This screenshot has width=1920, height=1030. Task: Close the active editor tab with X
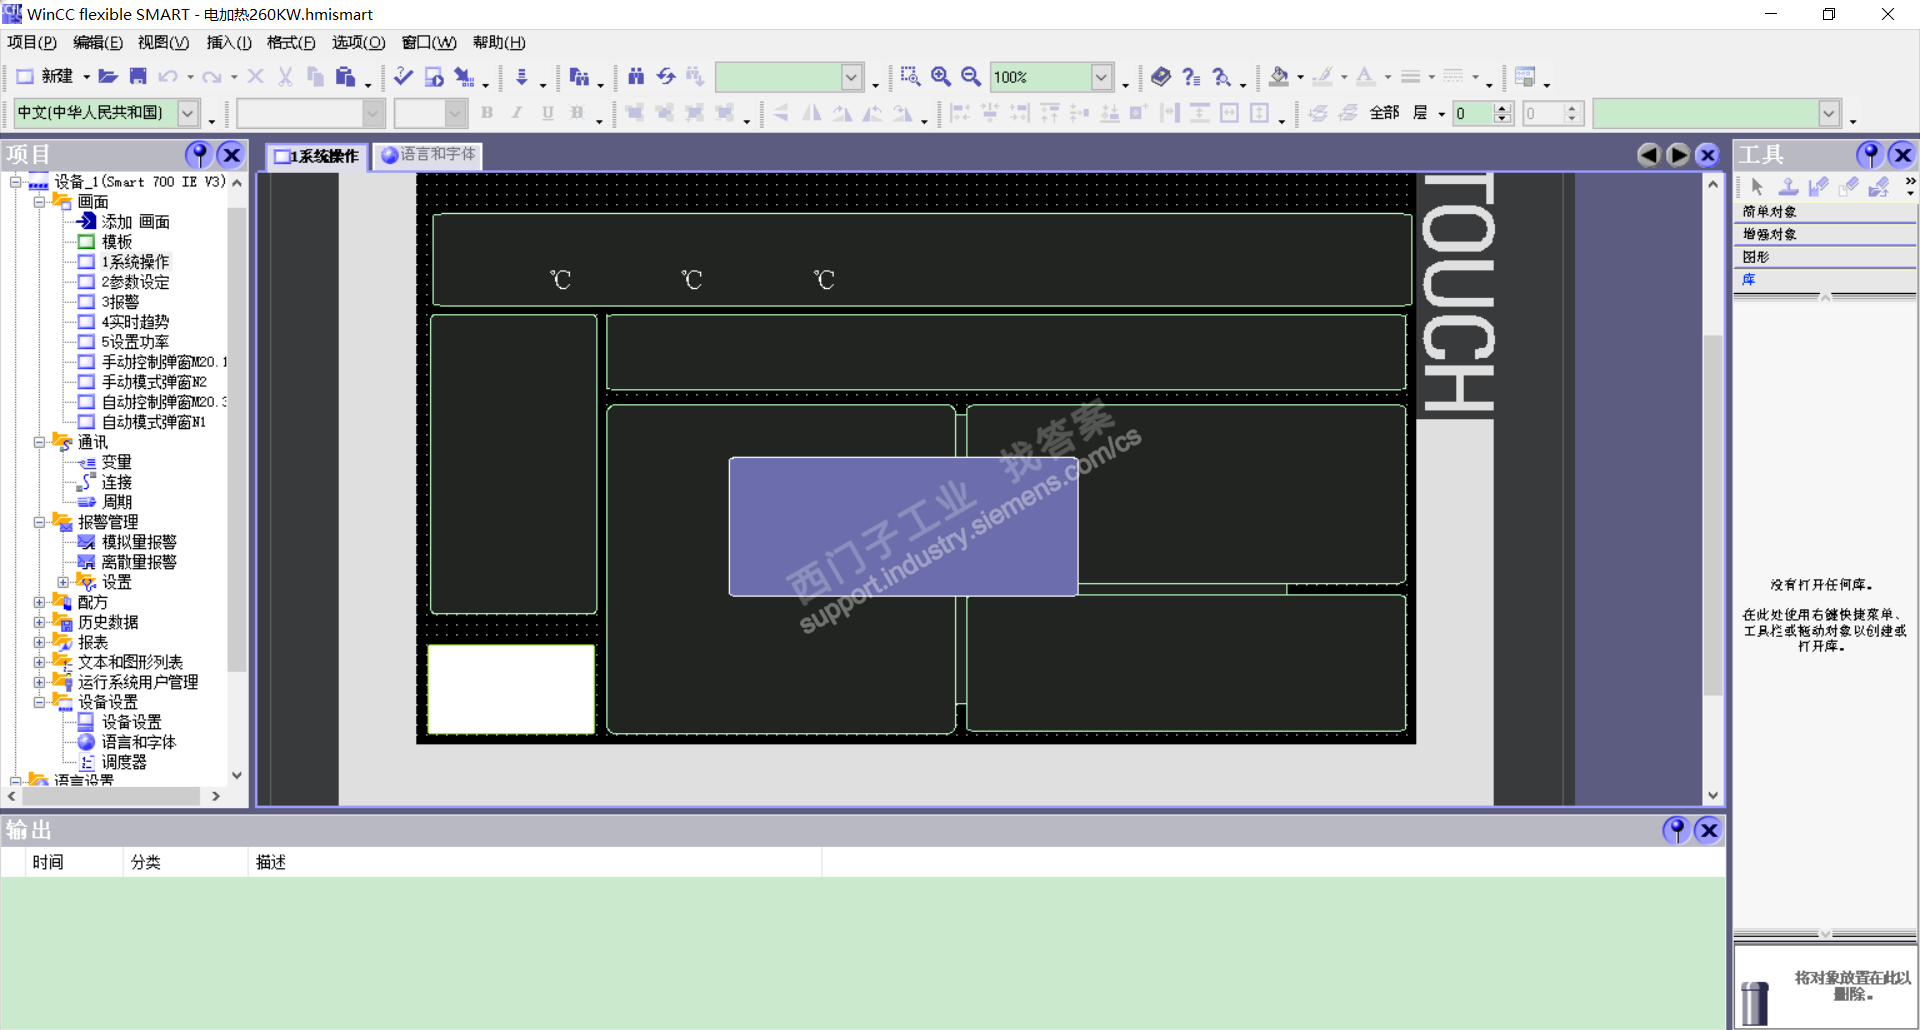click(x=1708, y=155)
